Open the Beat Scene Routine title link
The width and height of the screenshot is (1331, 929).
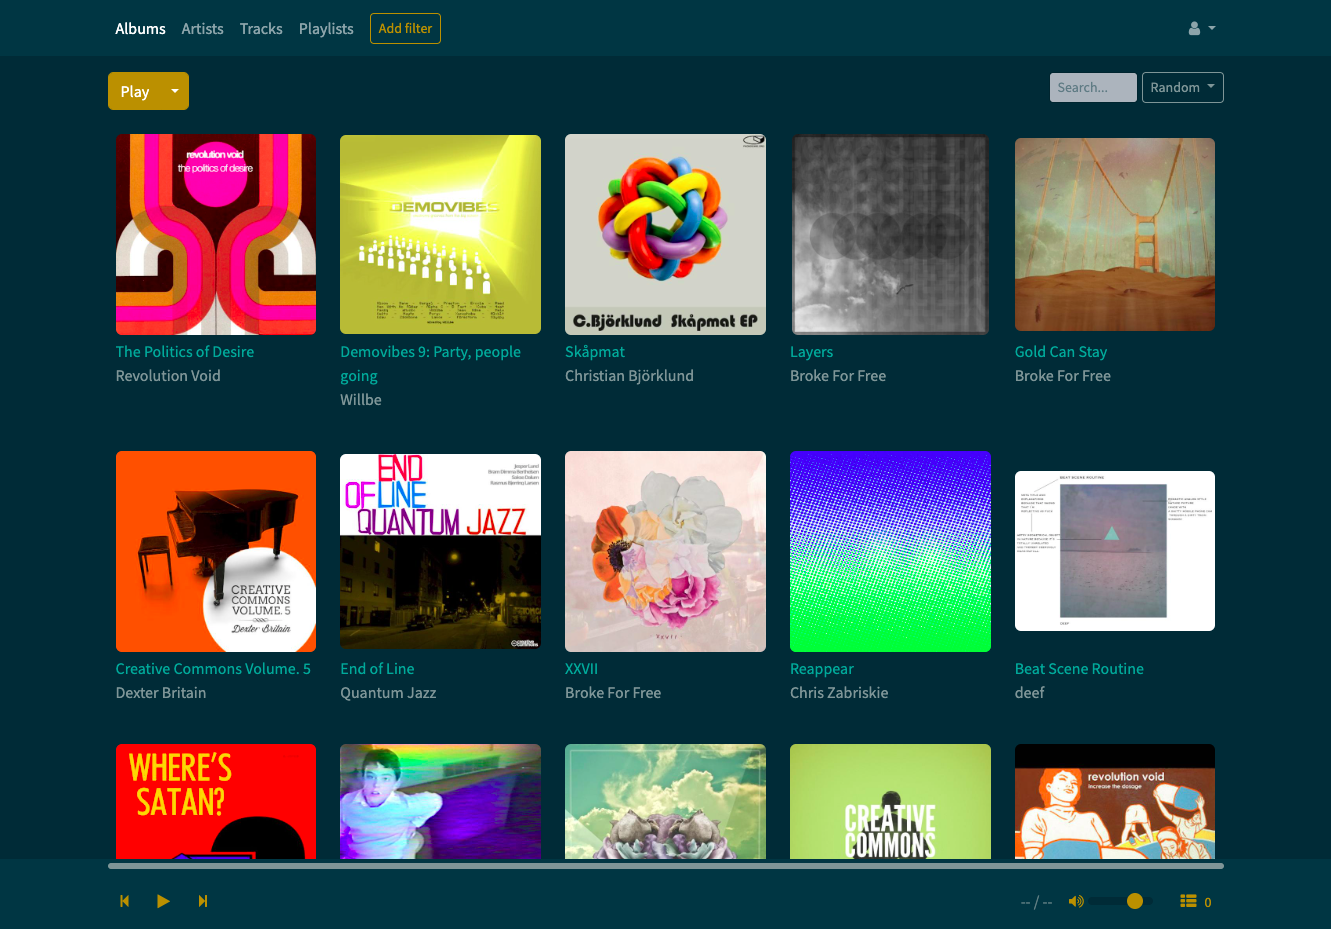[1079, 669]
